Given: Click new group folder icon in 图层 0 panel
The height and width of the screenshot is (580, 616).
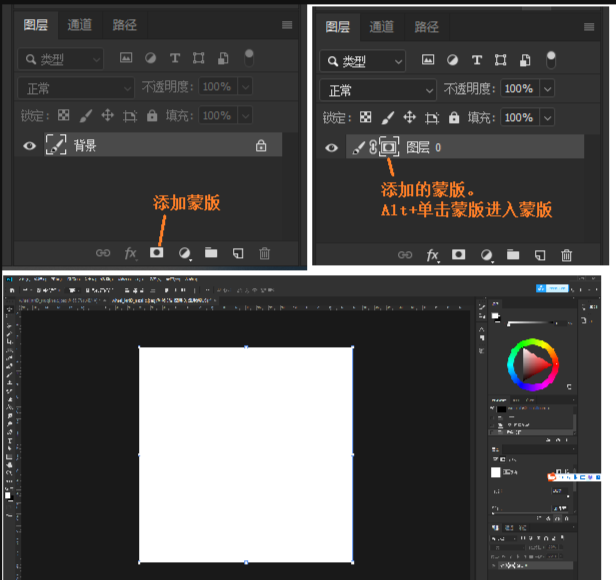Looking at the screenshot, I should (x=513, y=255).
